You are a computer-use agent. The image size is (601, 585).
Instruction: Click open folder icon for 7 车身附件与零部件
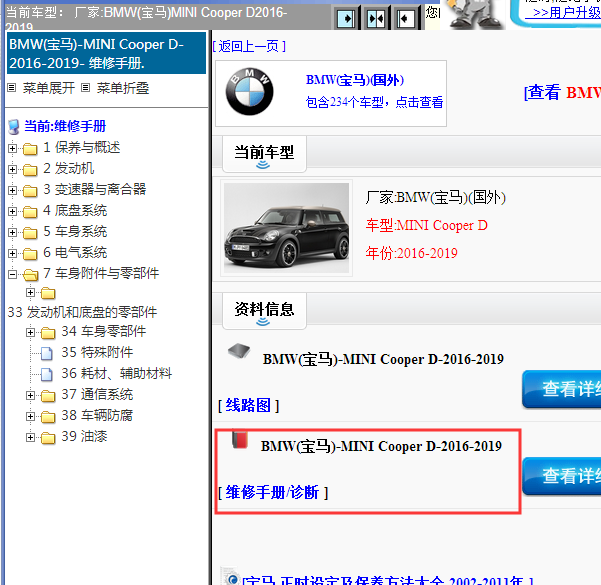click(31, 275)
